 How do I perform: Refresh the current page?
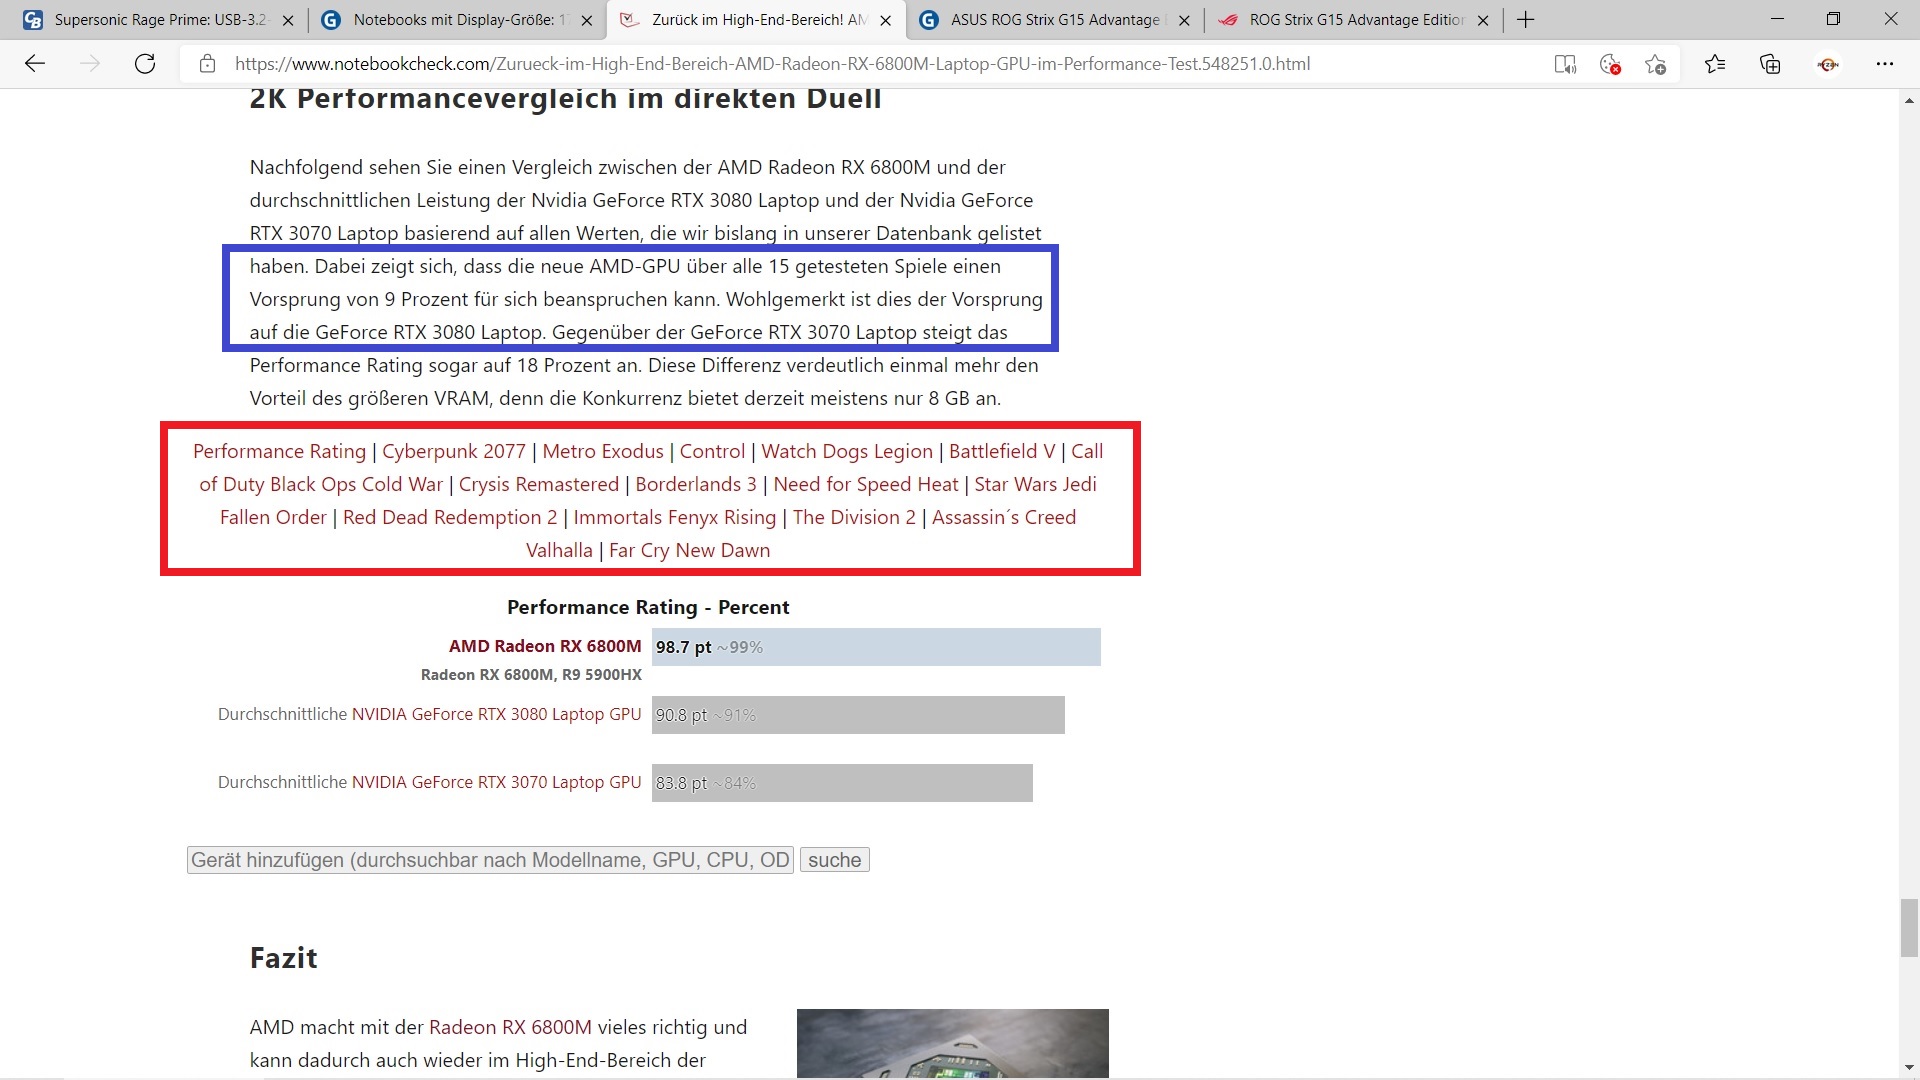click(145, 64)
